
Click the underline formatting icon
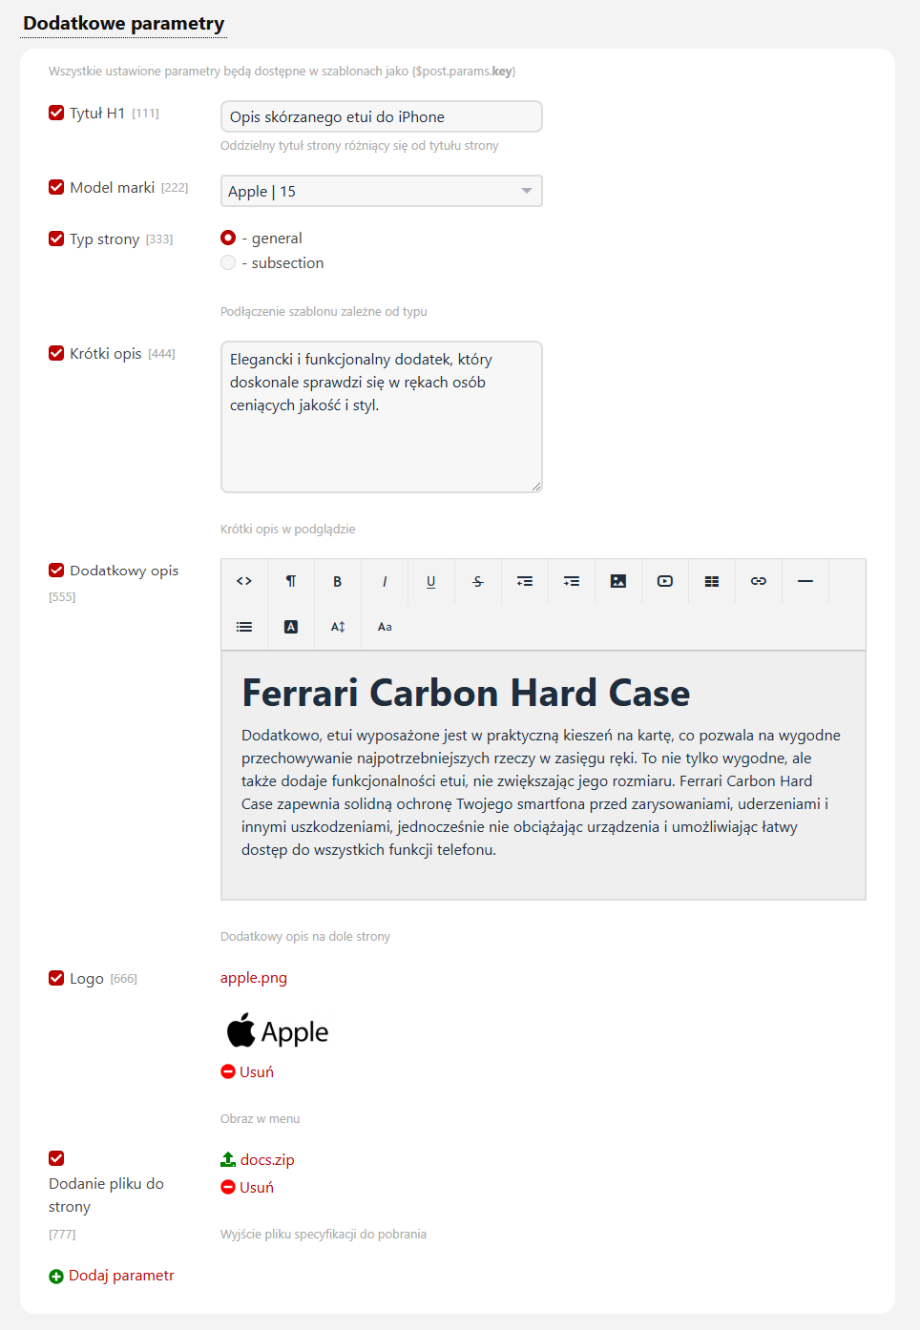click(431, 581)
